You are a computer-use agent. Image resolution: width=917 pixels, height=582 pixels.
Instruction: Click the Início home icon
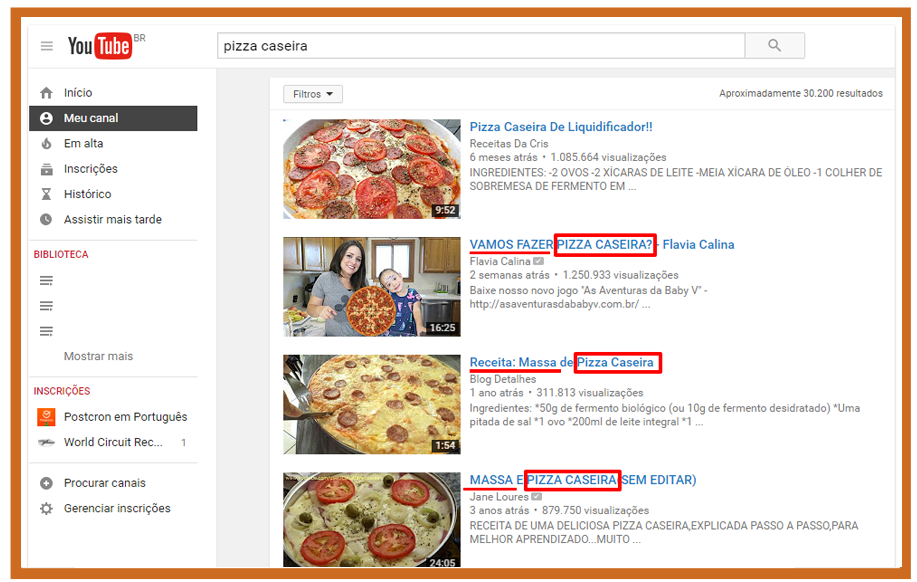46,93
